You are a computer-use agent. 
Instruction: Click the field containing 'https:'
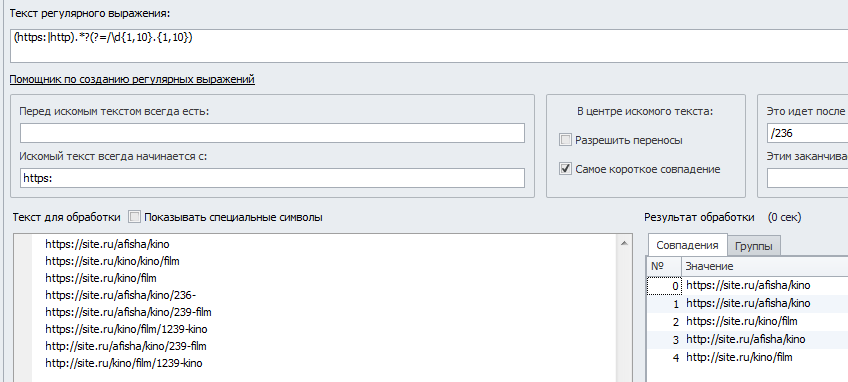point(272,178)
